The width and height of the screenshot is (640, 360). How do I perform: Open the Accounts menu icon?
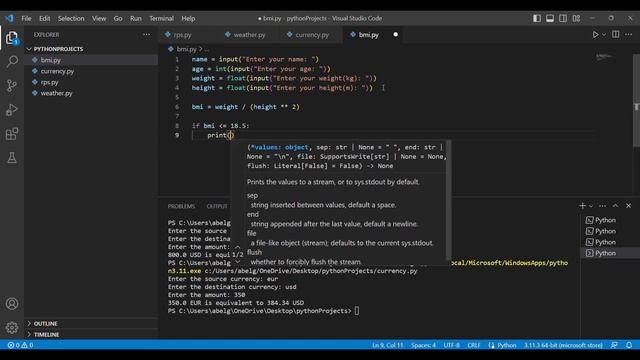coord(12,304)
